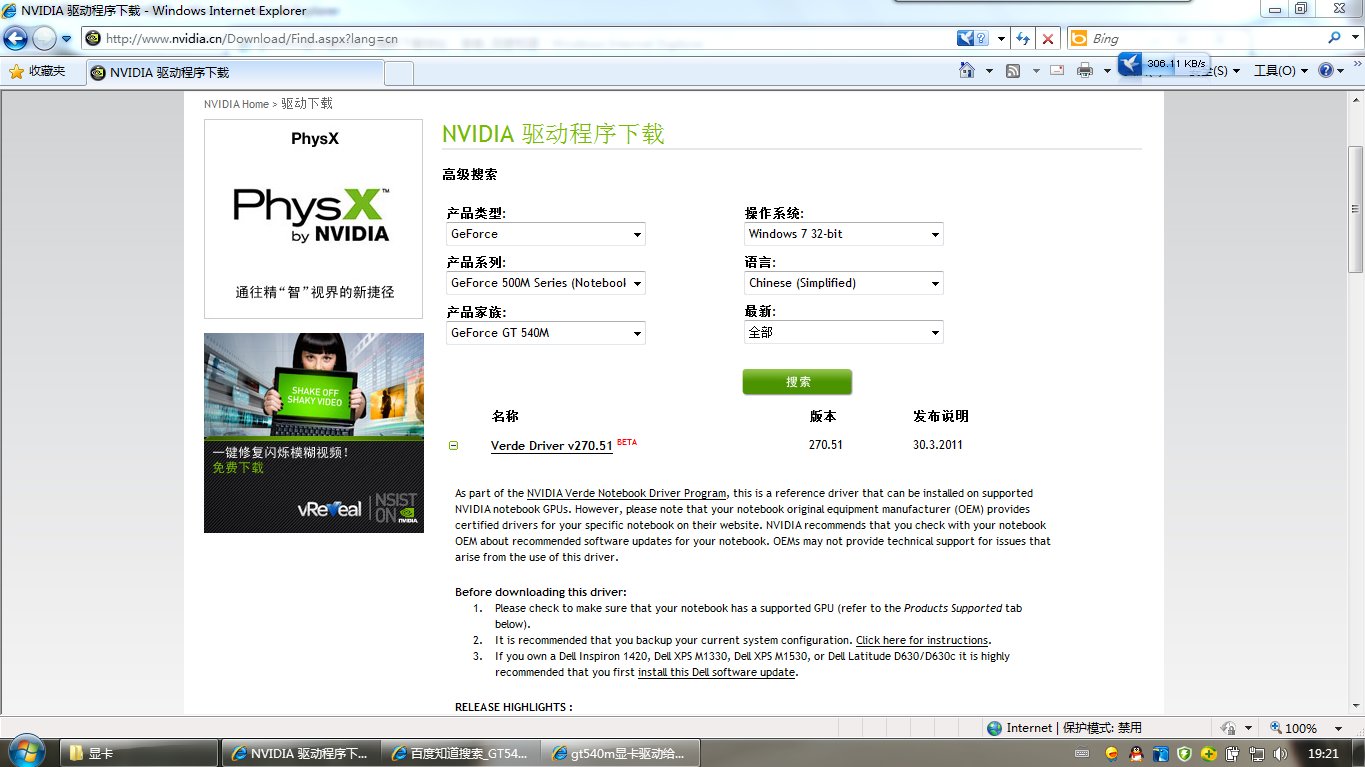Open the QQ penguin tray icon
Viewport: 1365px width, 767px height.
[x=1136, y=753]
